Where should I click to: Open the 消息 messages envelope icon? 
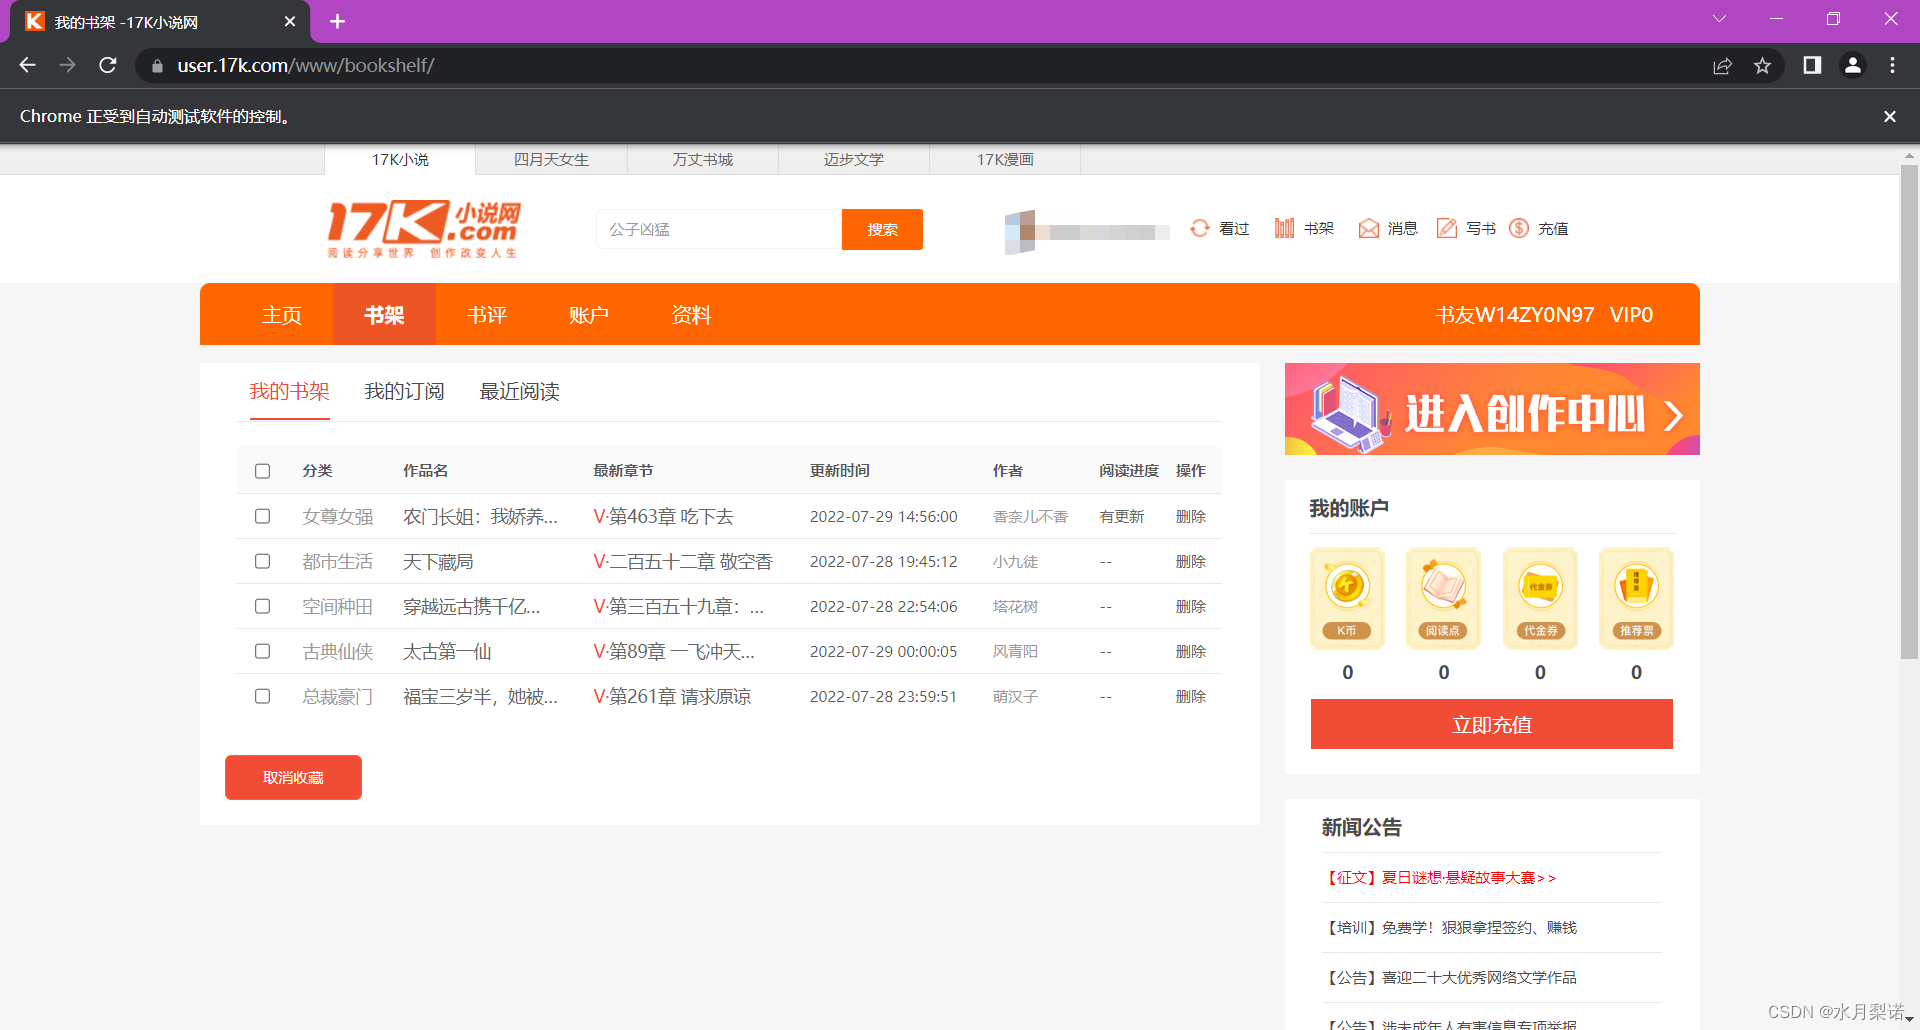click(1369, 229)
